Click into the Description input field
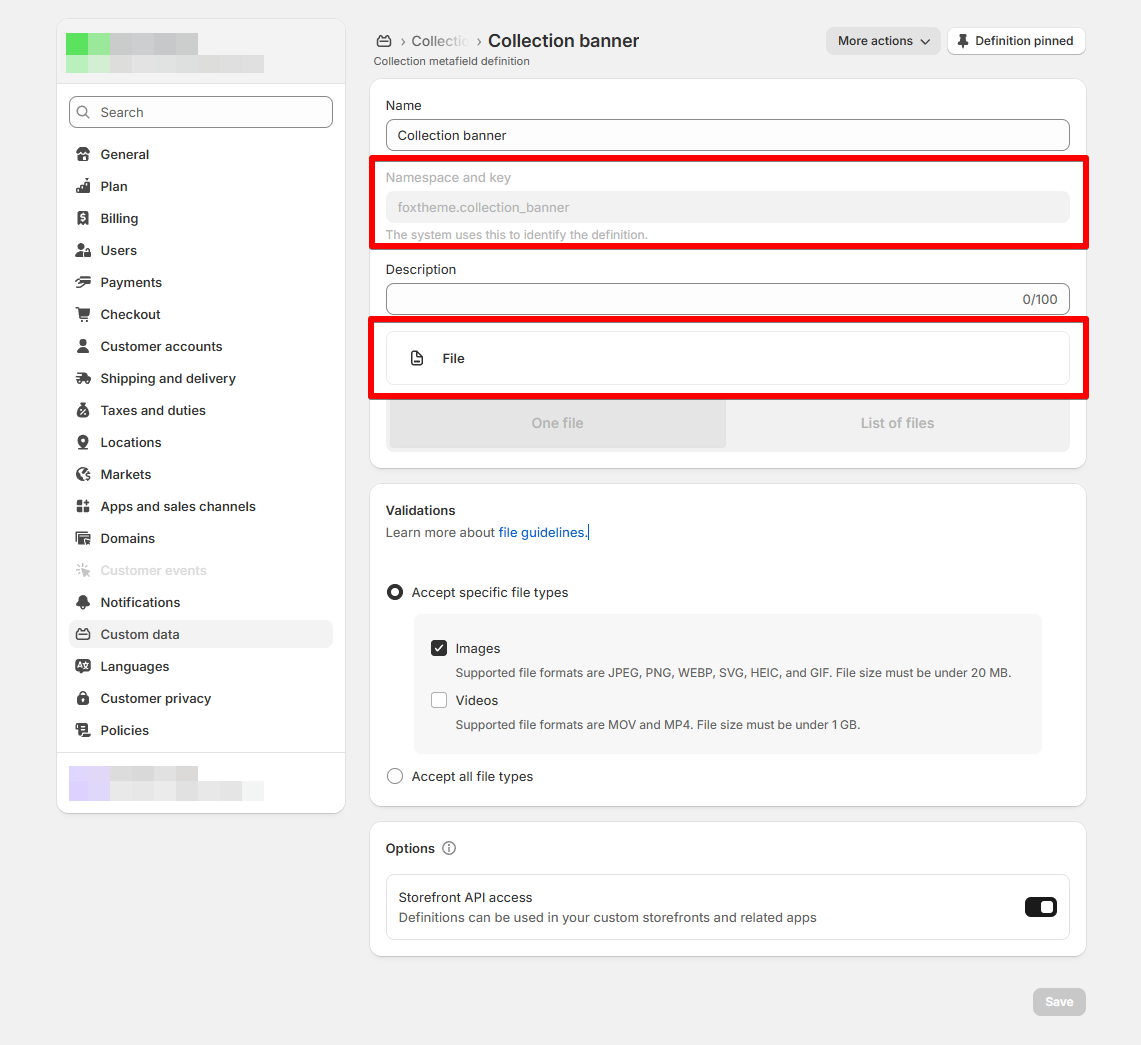The width and height of the screenshot is (1141, 1045). coord(700,299)
